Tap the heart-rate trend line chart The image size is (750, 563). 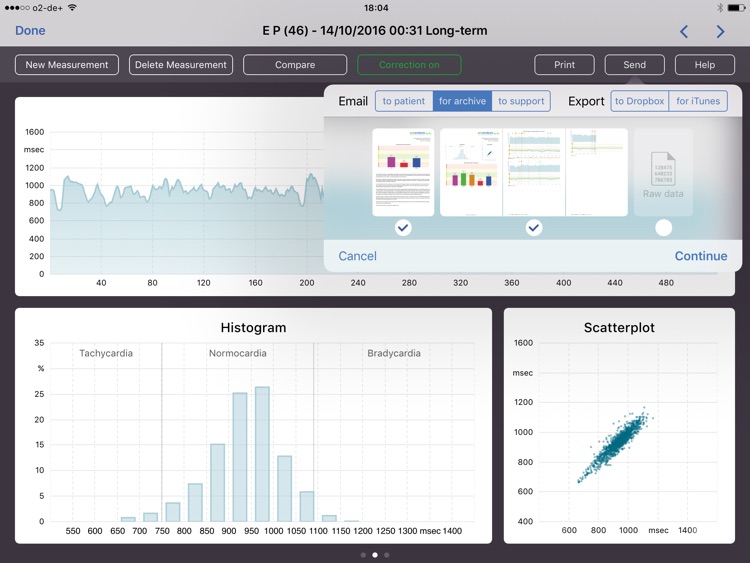pos(187,203)
